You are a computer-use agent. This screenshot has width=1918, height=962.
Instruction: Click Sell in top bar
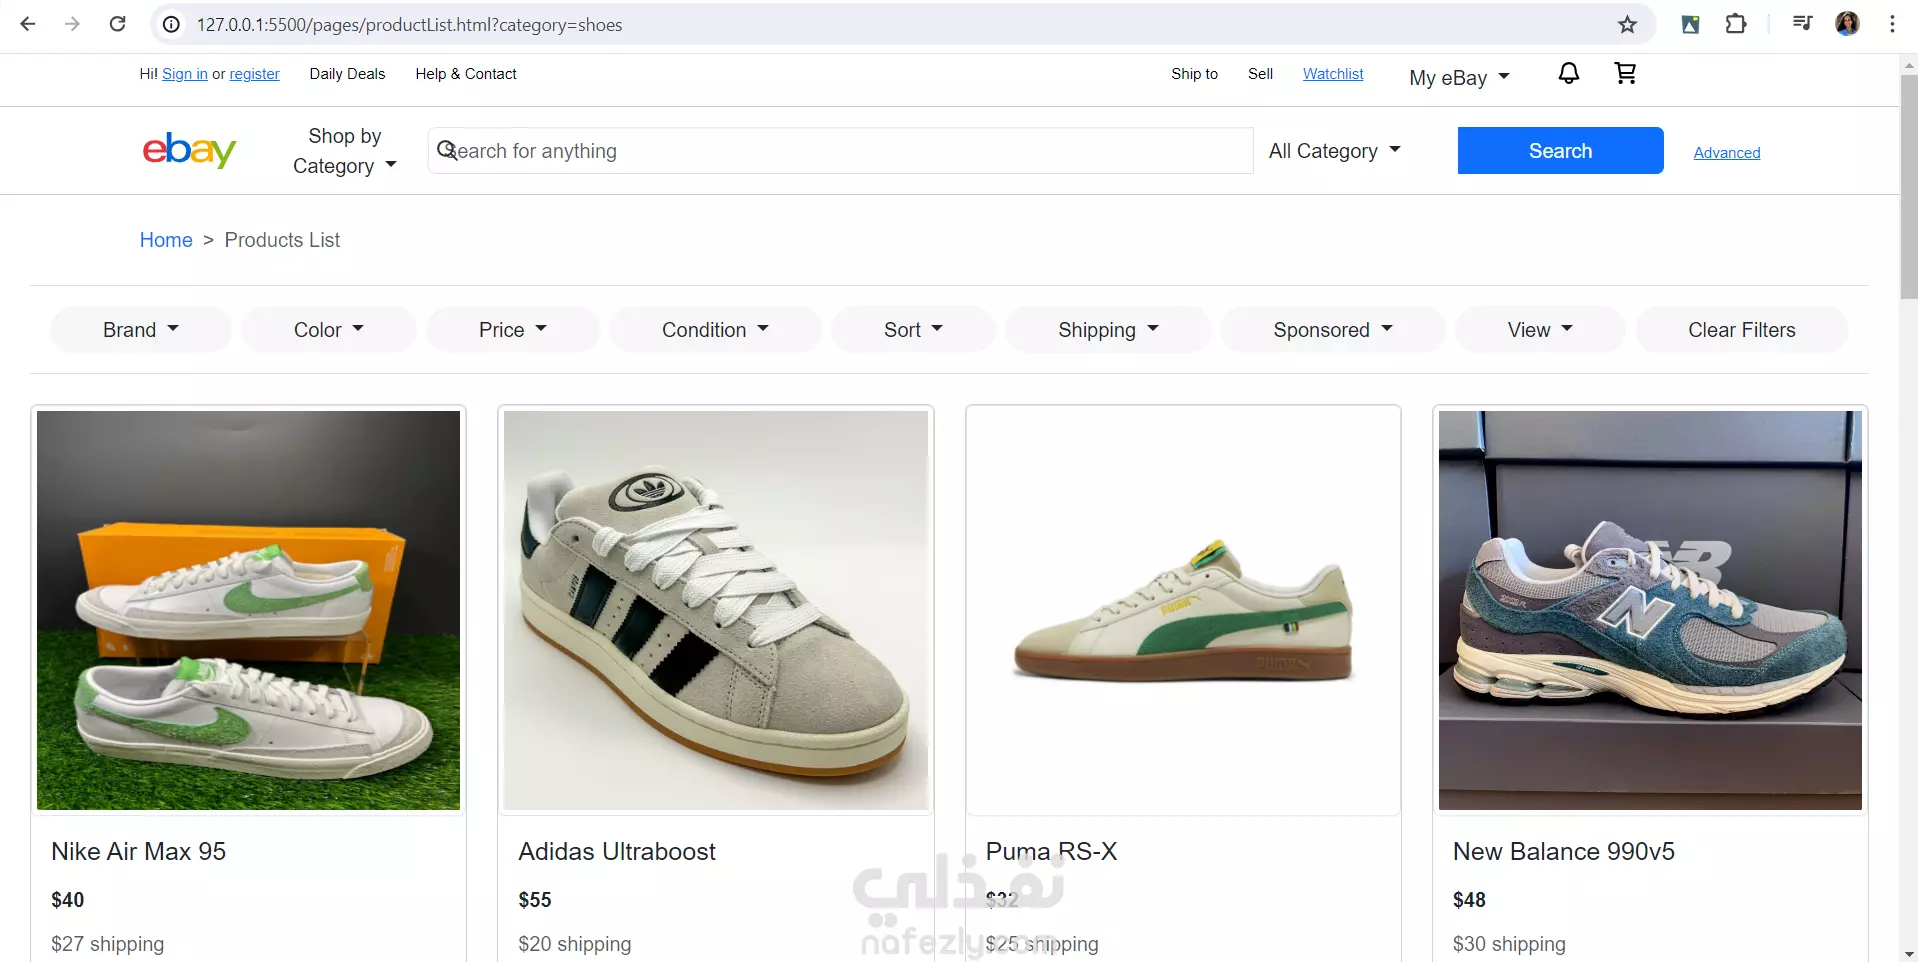(x=1260, y=74)
